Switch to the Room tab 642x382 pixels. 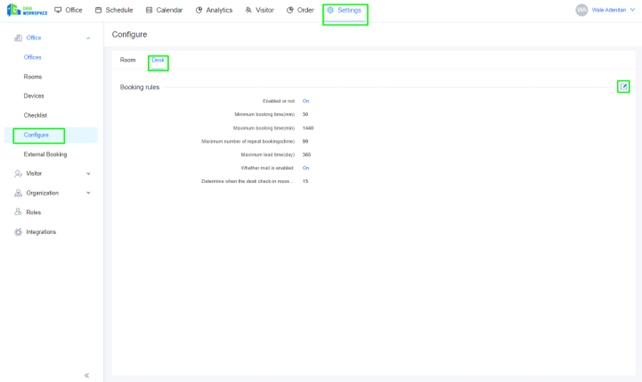[x=127, y=60]
